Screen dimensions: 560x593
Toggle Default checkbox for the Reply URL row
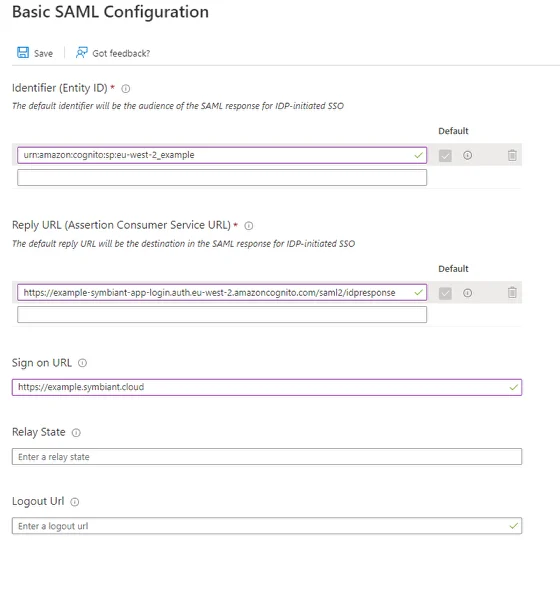click(445, 293)
